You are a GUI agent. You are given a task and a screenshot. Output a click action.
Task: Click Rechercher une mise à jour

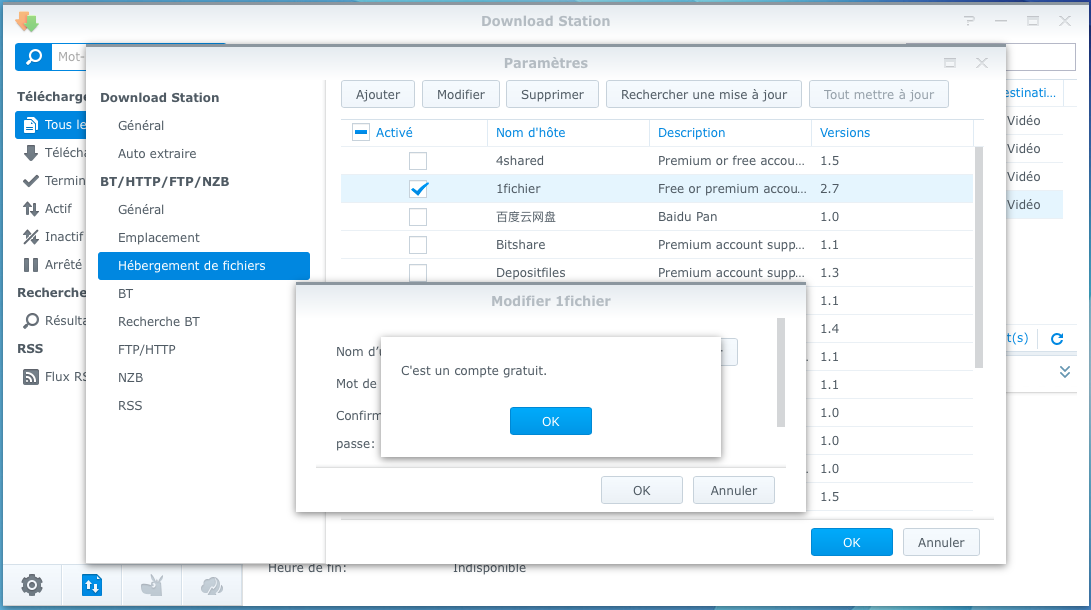pyautogui.click(x=703, y=95)
